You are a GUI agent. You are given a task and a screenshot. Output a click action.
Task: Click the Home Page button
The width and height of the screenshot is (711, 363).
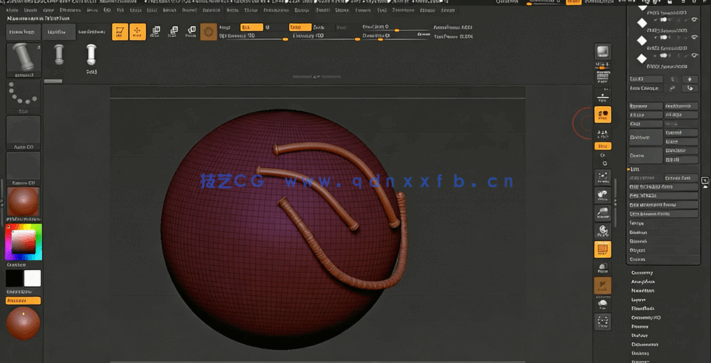[x=23, y=32]
